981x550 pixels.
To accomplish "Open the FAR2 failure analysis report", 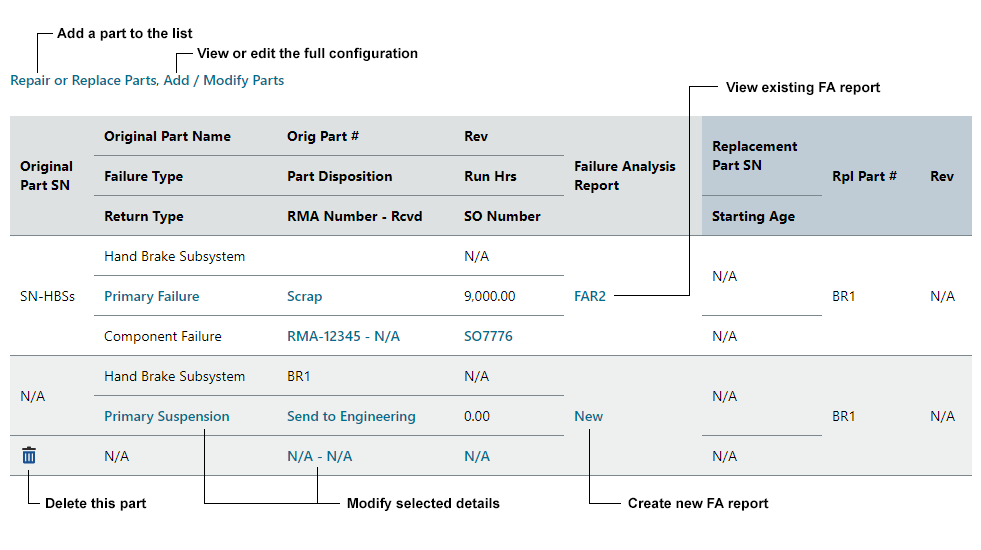I will pos(590,296).
